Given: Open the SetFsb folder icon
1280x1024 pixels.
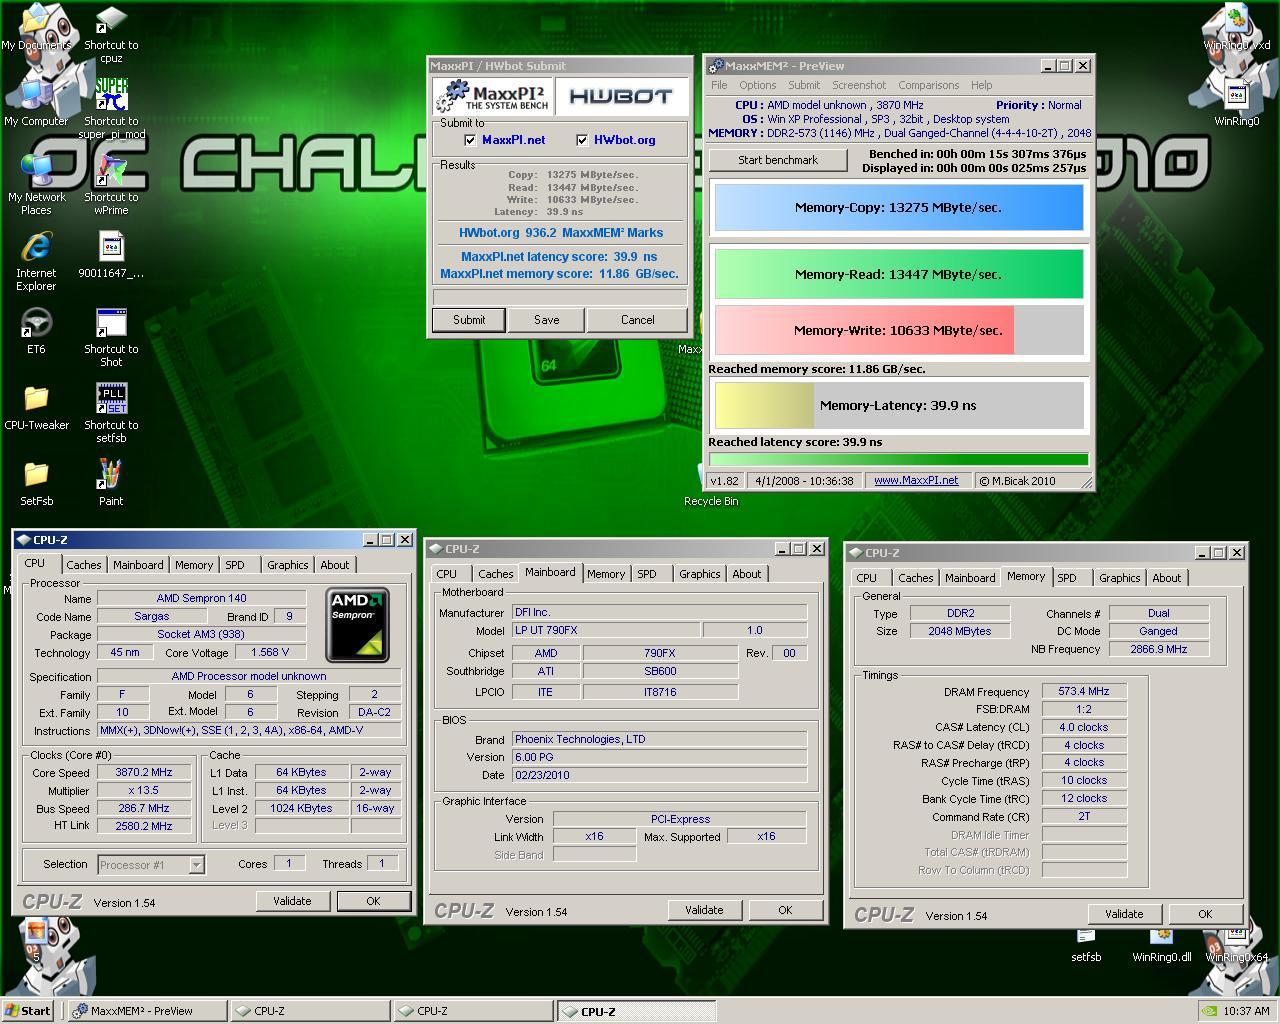Looking at the screenshot, I should pyautogui.click(x=36, y=483).
